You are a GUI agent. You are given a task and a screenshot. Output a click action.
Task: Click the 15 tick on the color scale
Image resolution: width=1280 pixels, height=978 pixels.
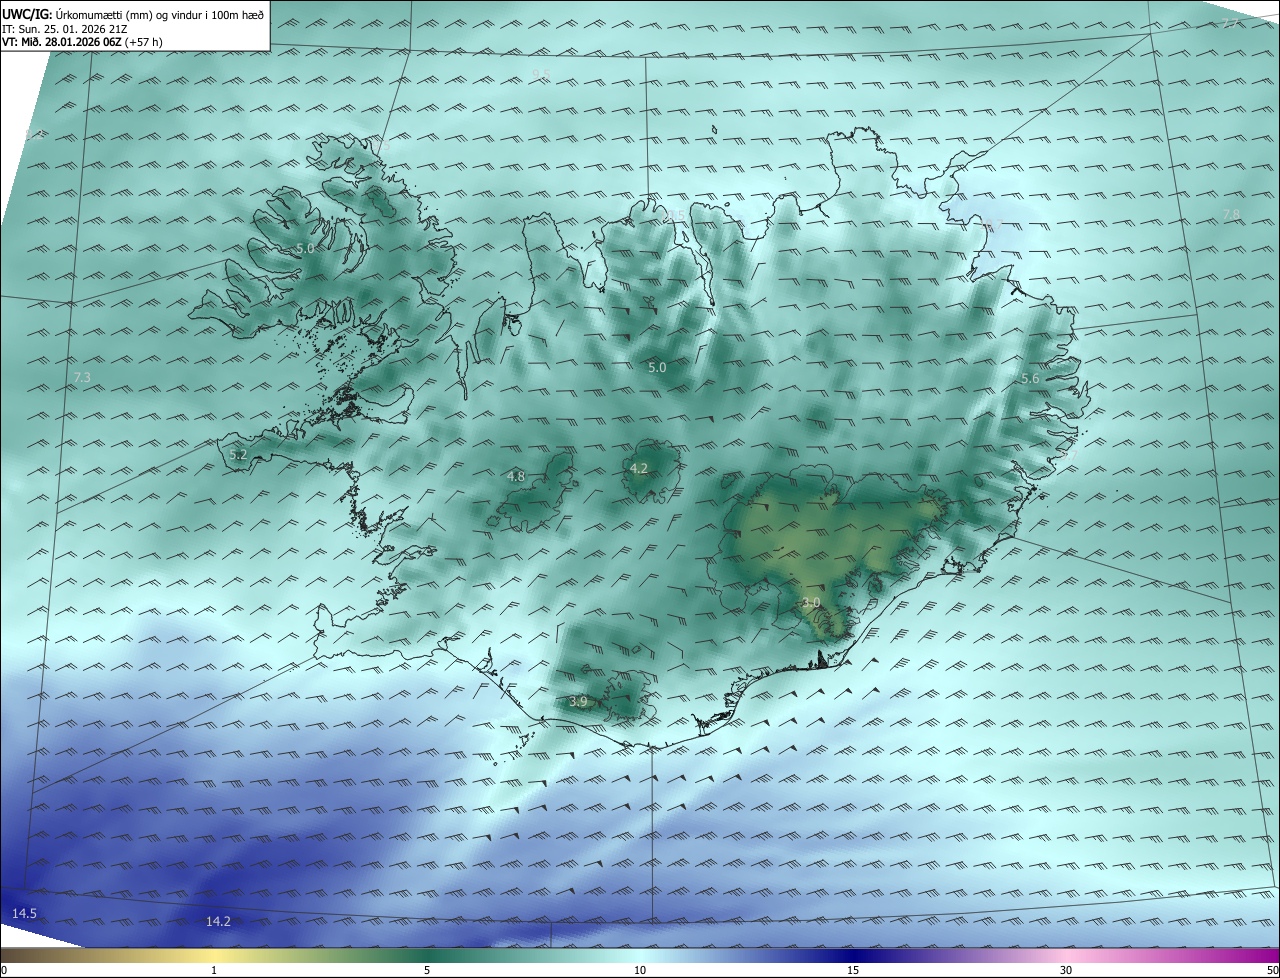click(853, 970)
